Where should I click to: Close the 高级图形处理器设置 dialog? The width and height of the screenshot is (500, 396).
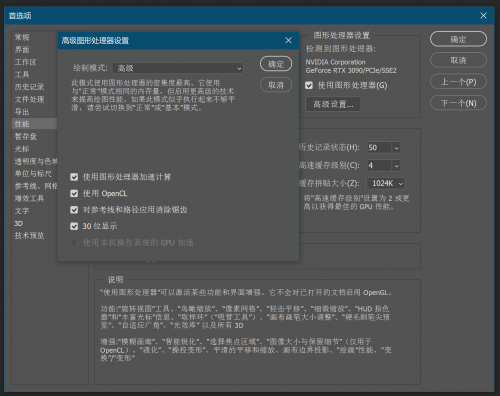tap(288, 41)
